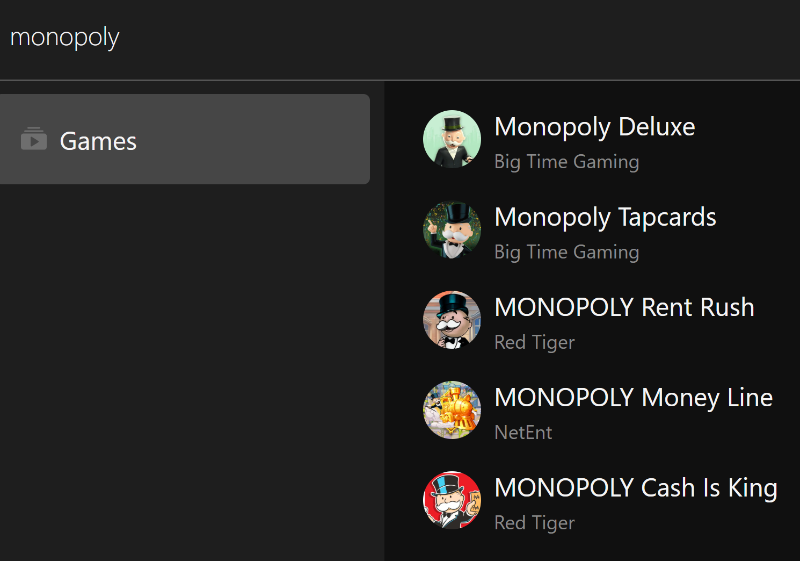Image resolution: width=800 pixels, height=561 pixels.
Task: Click the NetEnt provider label
Action: [523, 432]
